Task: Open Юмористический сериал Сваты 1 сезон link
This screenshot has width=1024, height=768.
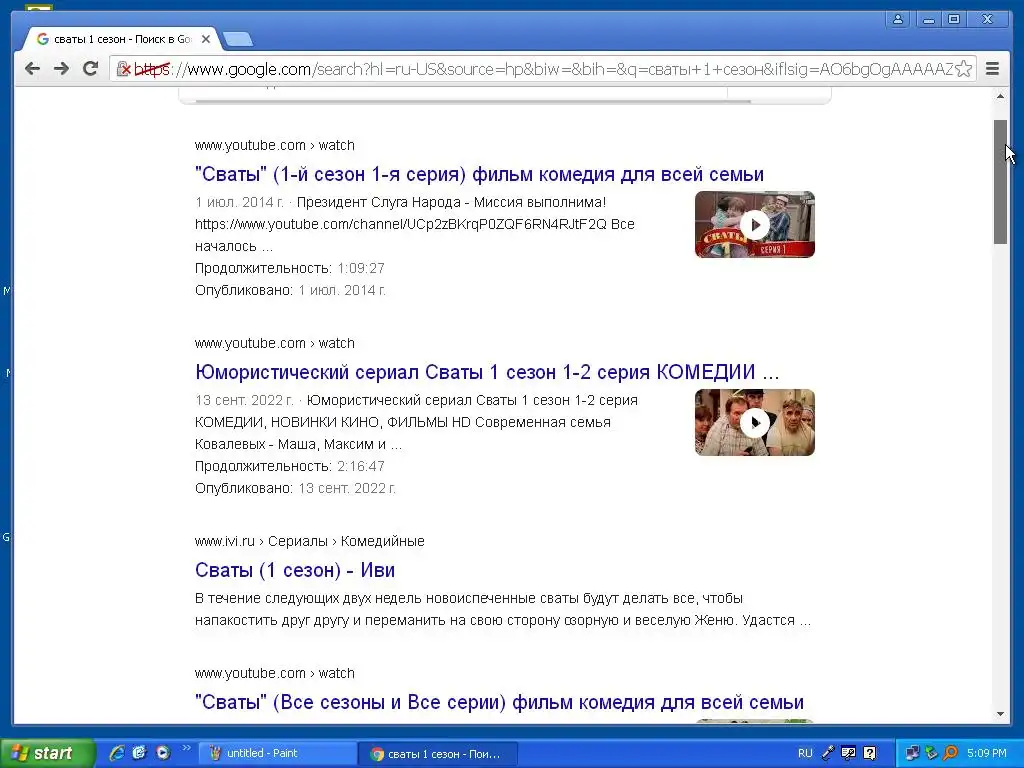Action: point(487,372)
